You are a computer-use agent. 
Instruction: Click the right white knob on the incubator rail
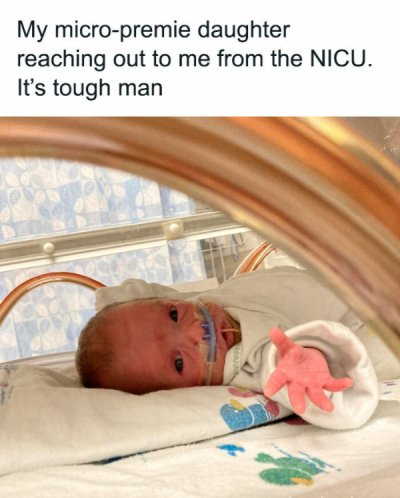[x=174, y=228]
